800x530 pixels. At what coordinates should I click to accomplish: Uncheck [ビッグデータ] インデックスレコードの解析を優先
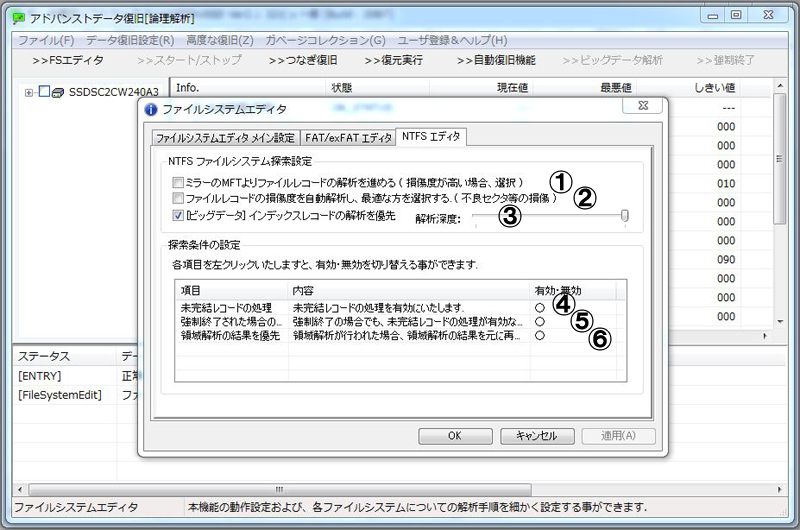click(178, 215)
